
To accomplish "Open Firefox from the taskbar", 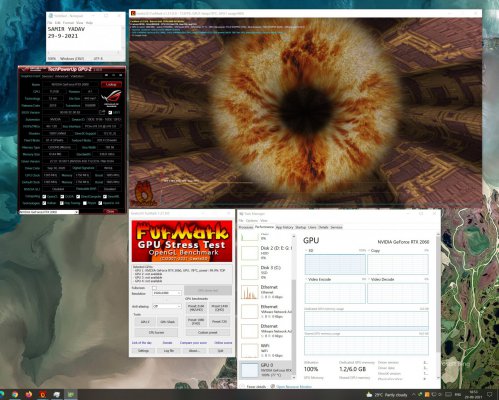I will (x=29, y=395).
